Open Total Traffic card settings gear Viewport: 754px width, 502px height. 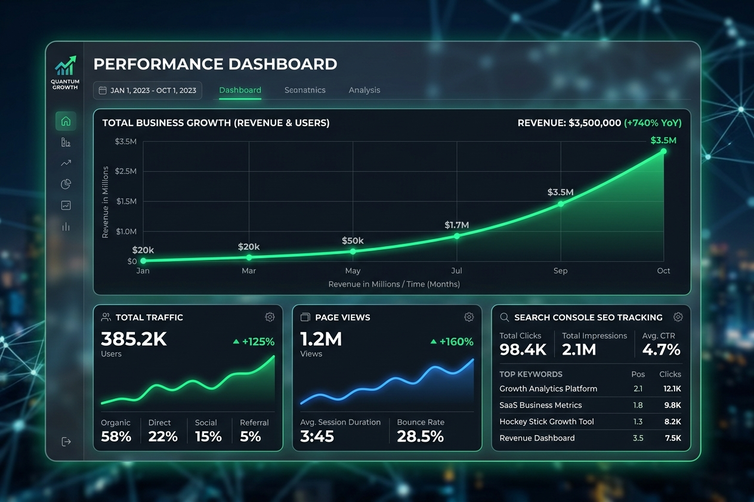point(270,317)
